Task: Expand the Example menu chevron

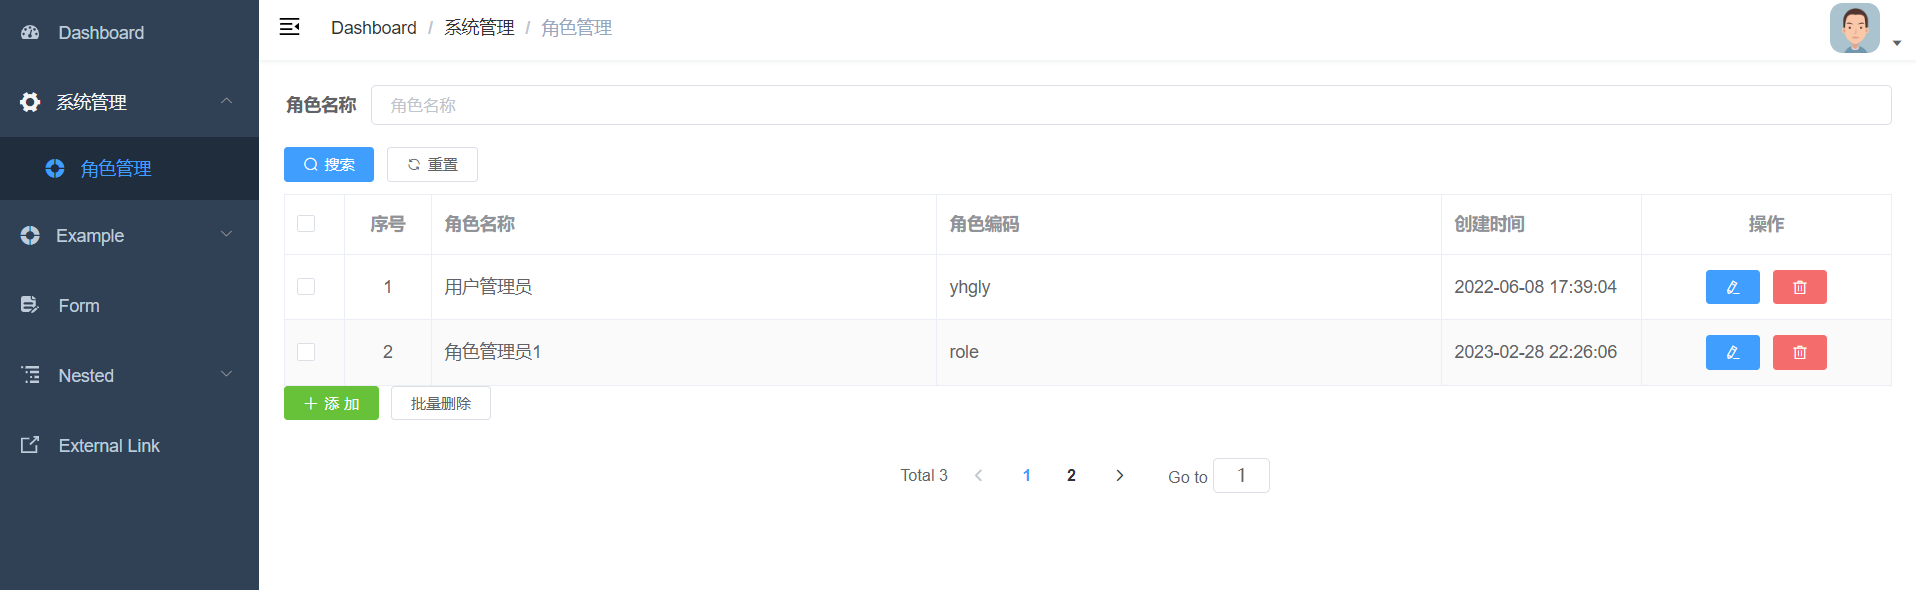Action: pos(226,234)
